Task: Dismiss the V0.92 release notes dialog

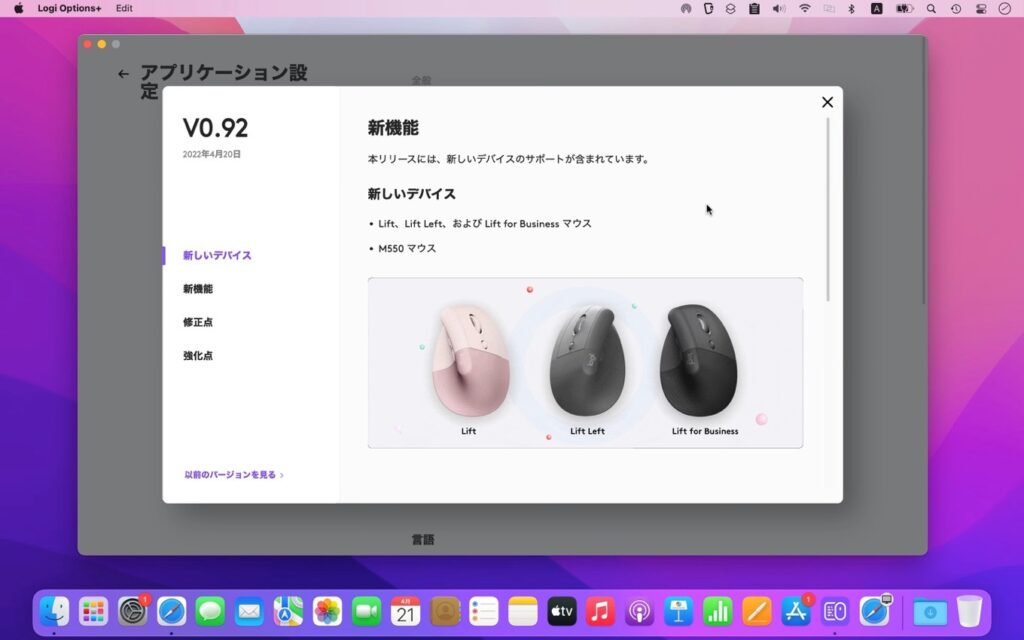Action: [827, 102]
